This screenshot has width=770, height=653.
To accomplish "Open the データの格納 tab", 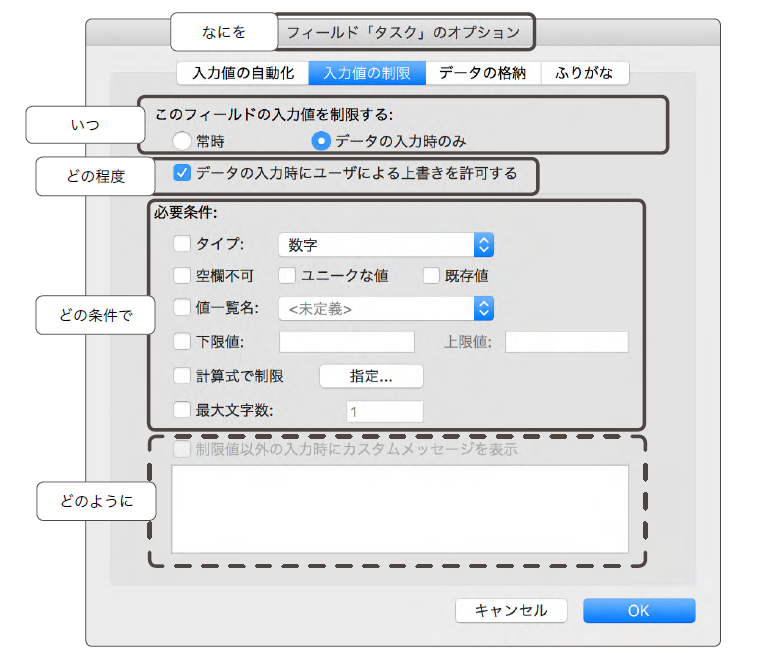I will 483,72.
